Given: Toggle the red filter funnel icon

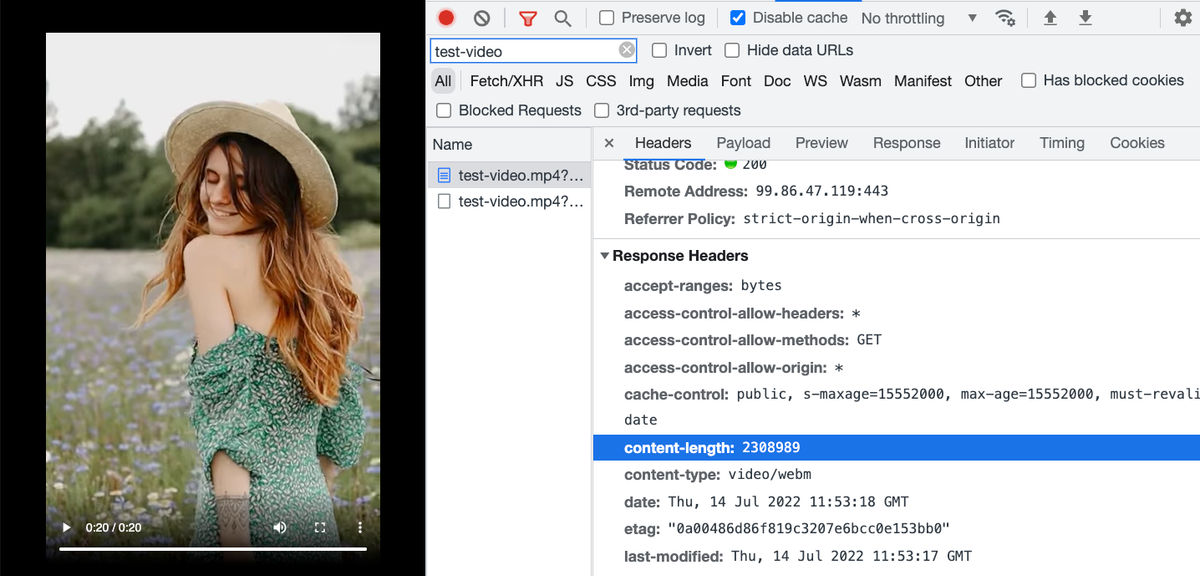Looking at the screenshot, I should [x=528, y=18].
